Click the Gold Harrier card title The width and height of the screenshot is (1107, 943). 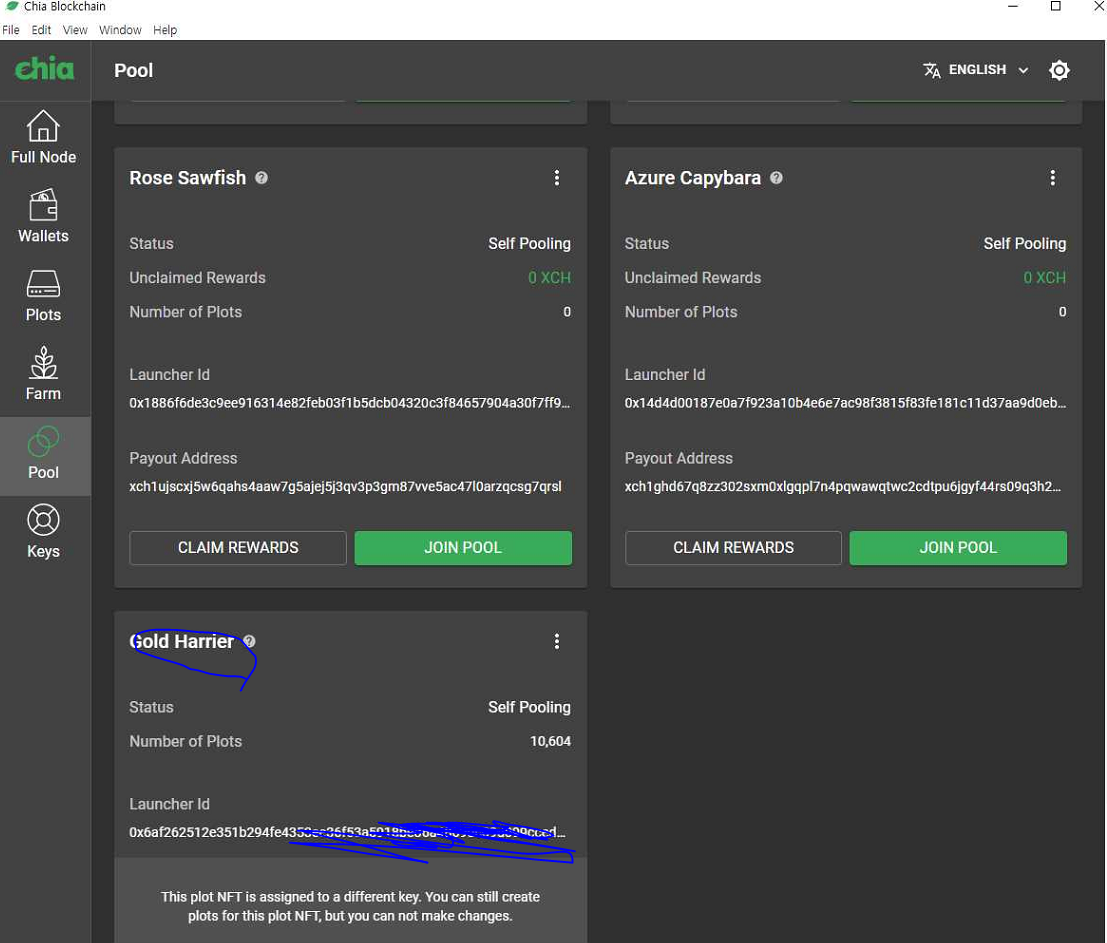(181, 641)
